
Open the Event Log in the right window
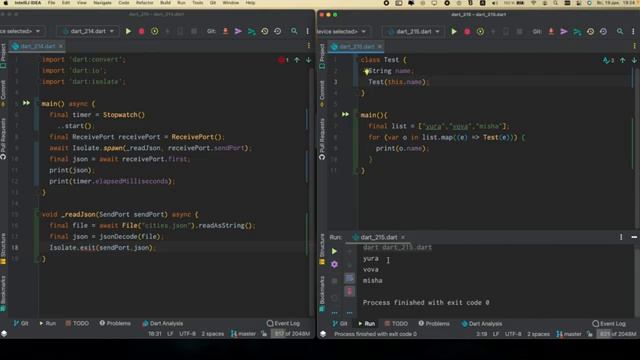coord(609,324)
